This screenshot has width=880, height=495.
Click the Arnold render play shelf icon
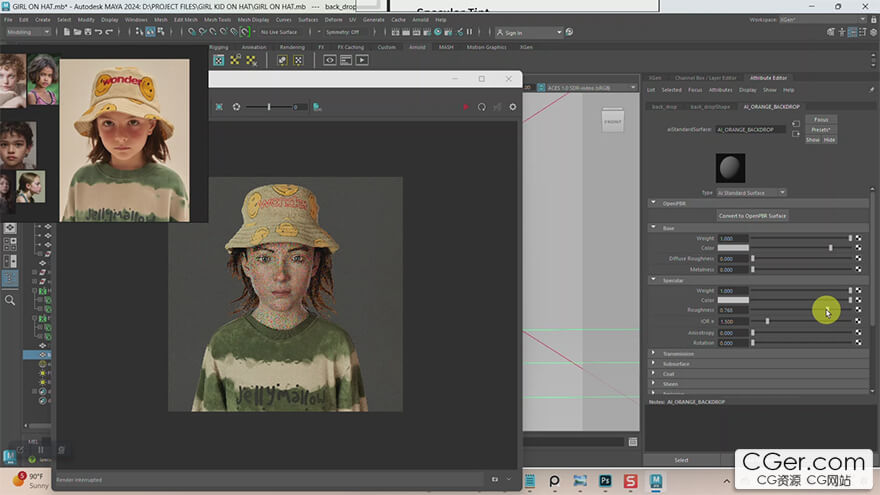click(362, 60)
